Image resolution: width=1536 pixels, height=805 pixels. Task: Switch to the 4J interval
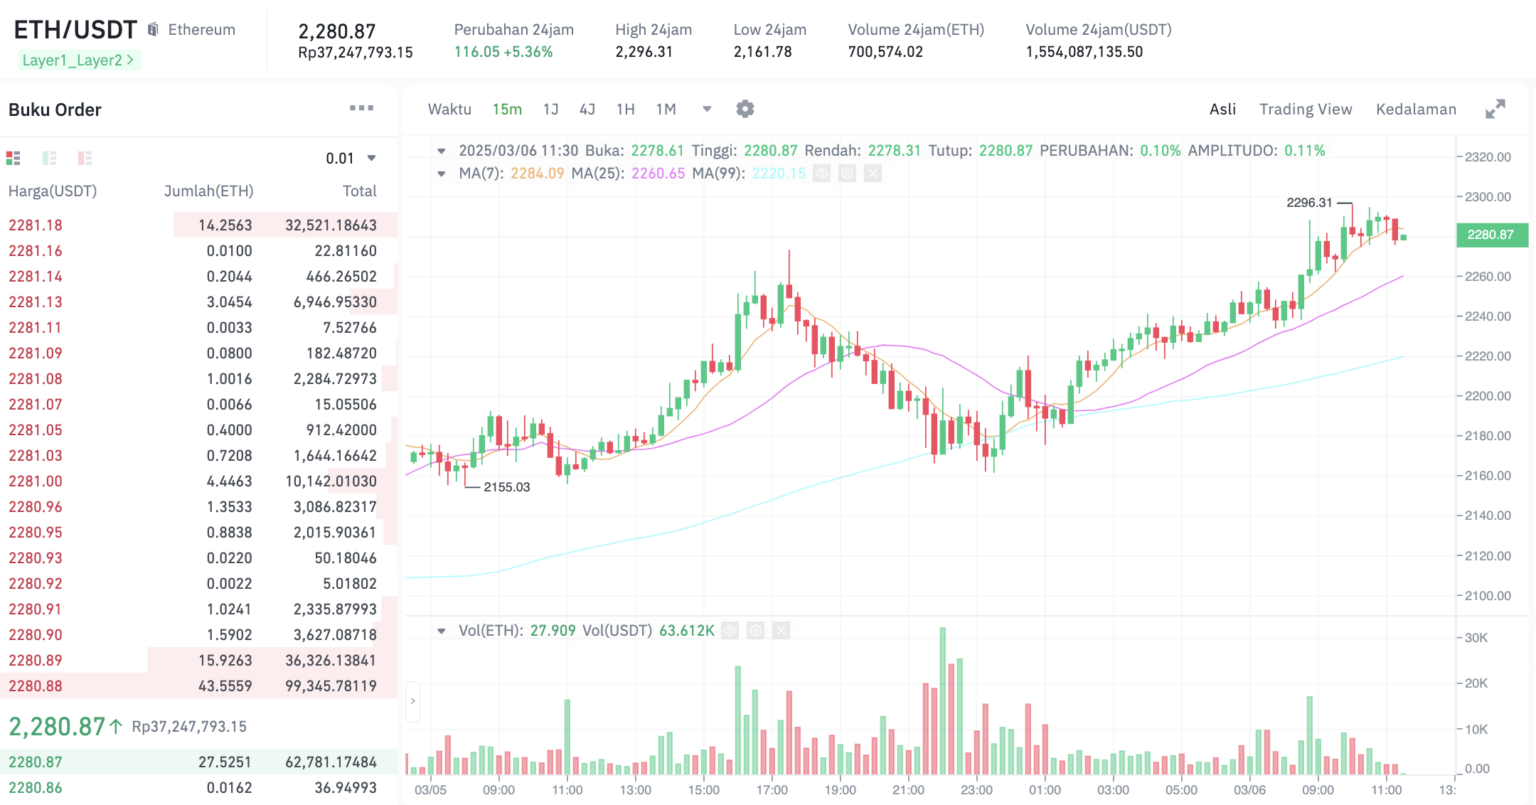(587, 109)
